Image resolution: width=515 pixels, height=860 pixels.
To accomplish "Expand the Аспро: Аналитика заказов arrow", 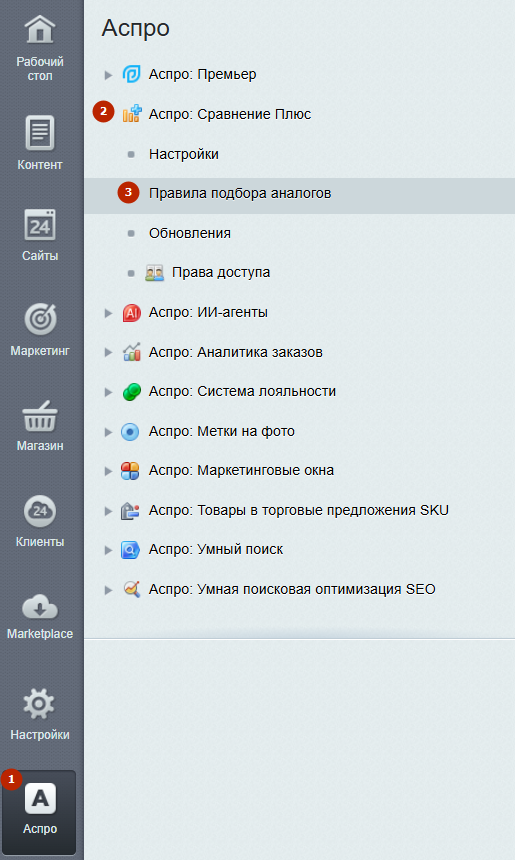I will pyautogui.click(x=109, y=352).
